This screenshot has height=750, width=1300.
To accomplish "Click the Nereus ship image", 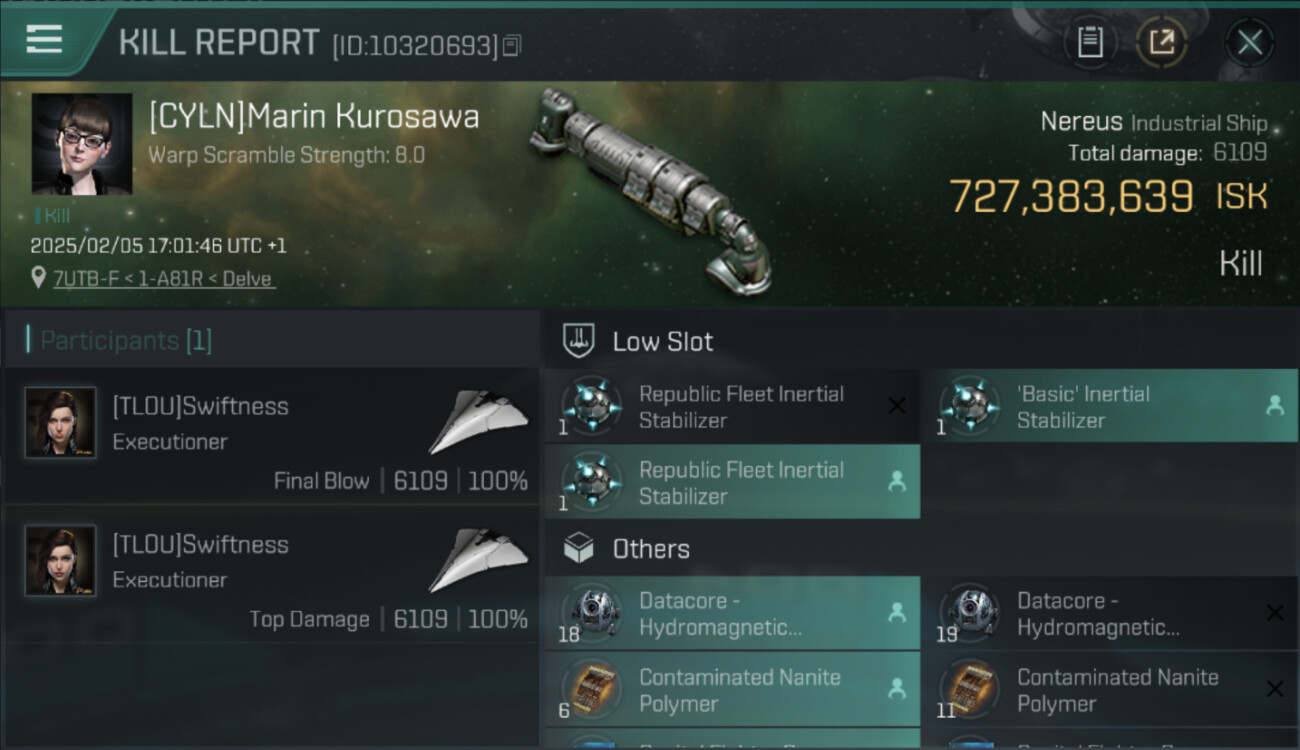I will pyautogui.click(x=650, y=190).
